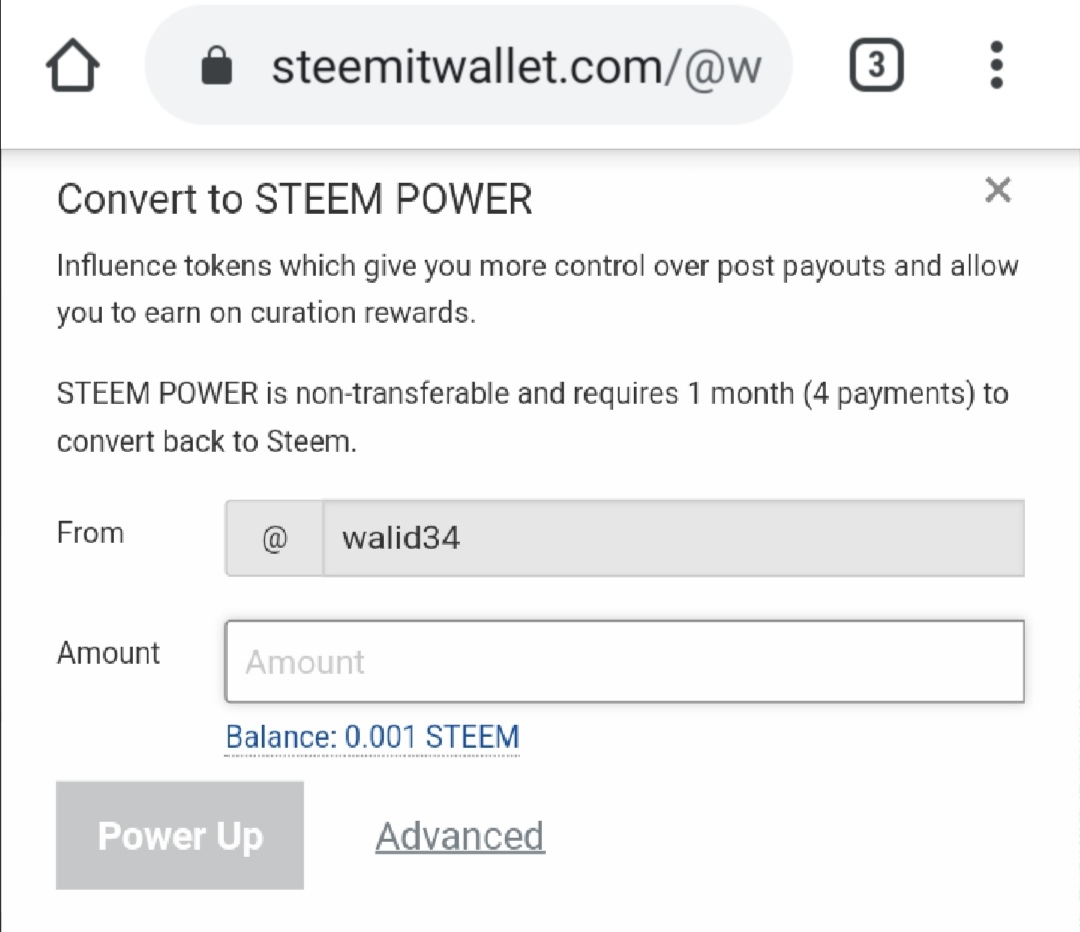Open site info via the padlock icon
Screen dimensions: 1080x932
(216, 65)
